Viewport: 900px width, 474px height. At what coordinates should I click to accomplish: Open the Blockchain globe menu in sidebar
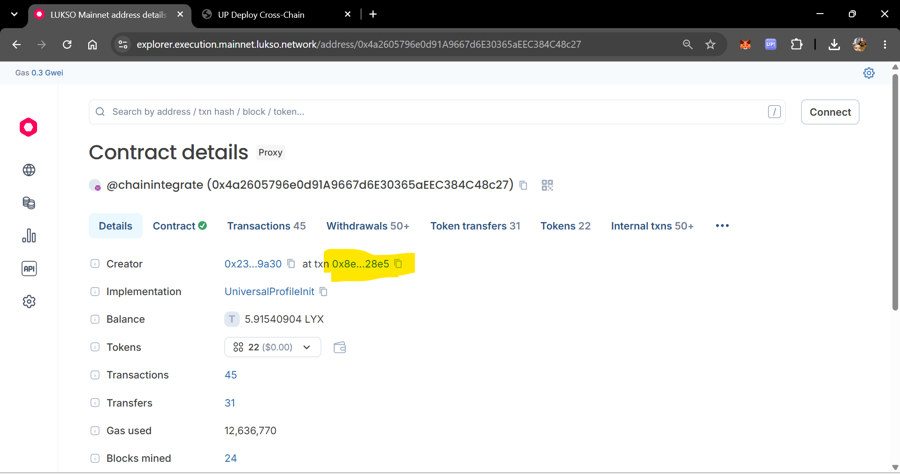pos(29,170)
